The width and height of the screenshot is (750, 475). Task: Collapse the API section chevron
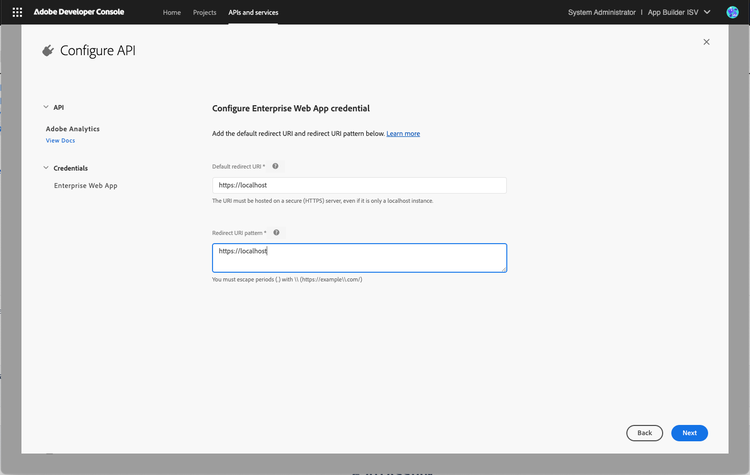click(45, 107)
